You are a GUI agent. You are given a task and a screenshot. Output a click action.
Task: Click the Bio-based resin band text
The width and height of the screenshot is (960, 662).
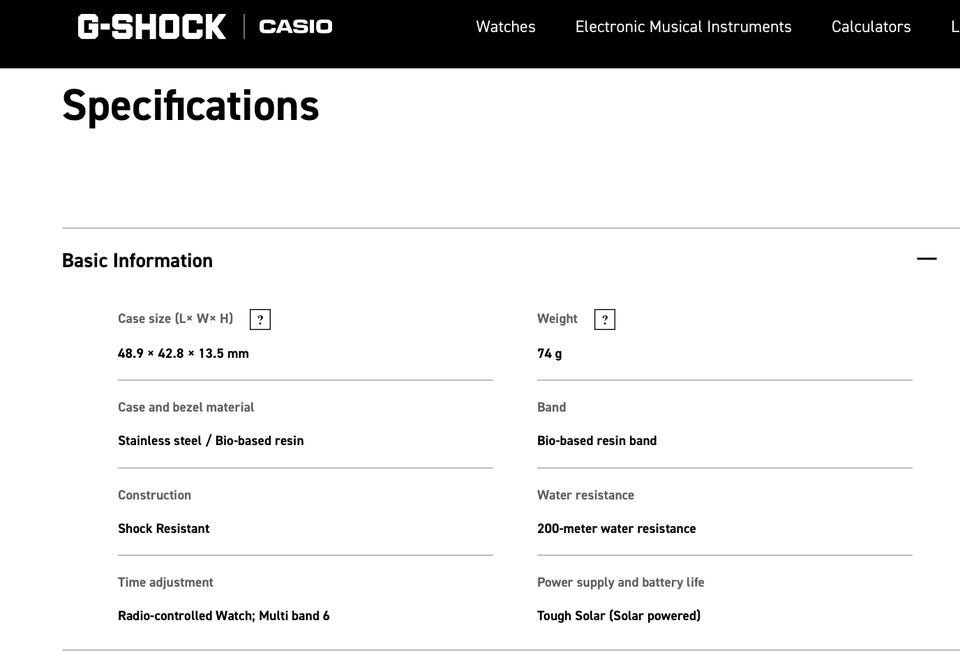coord(597,440)
